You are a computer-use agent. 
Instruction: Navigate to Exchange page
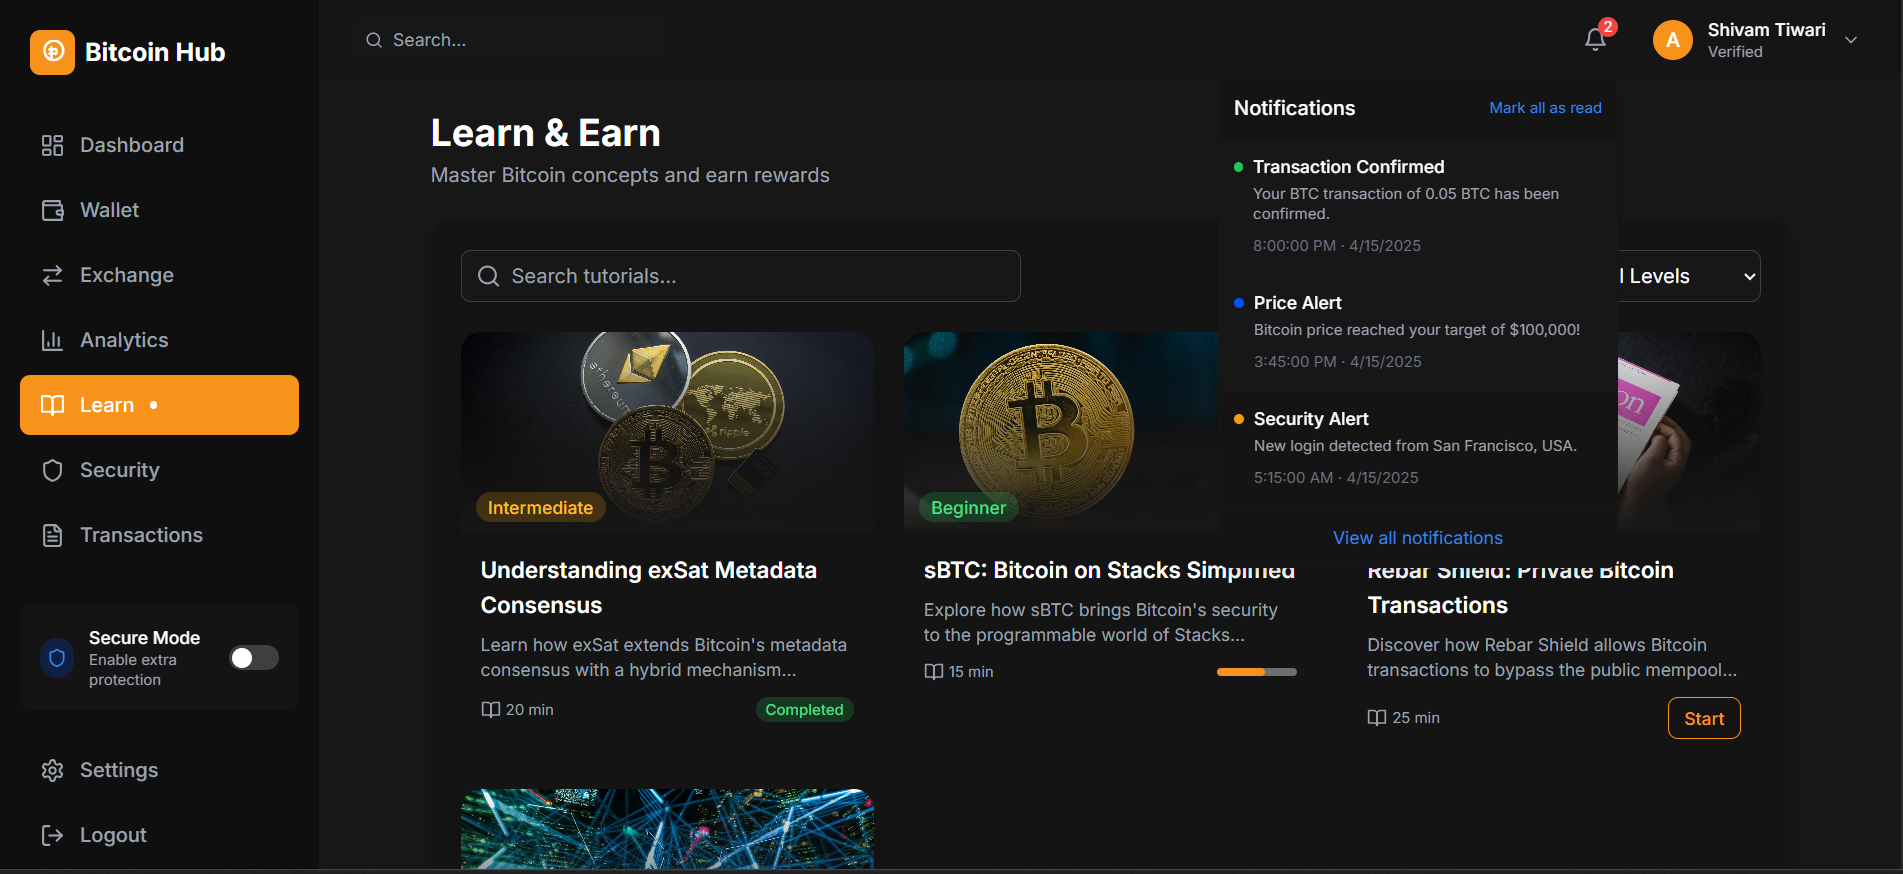160,275
